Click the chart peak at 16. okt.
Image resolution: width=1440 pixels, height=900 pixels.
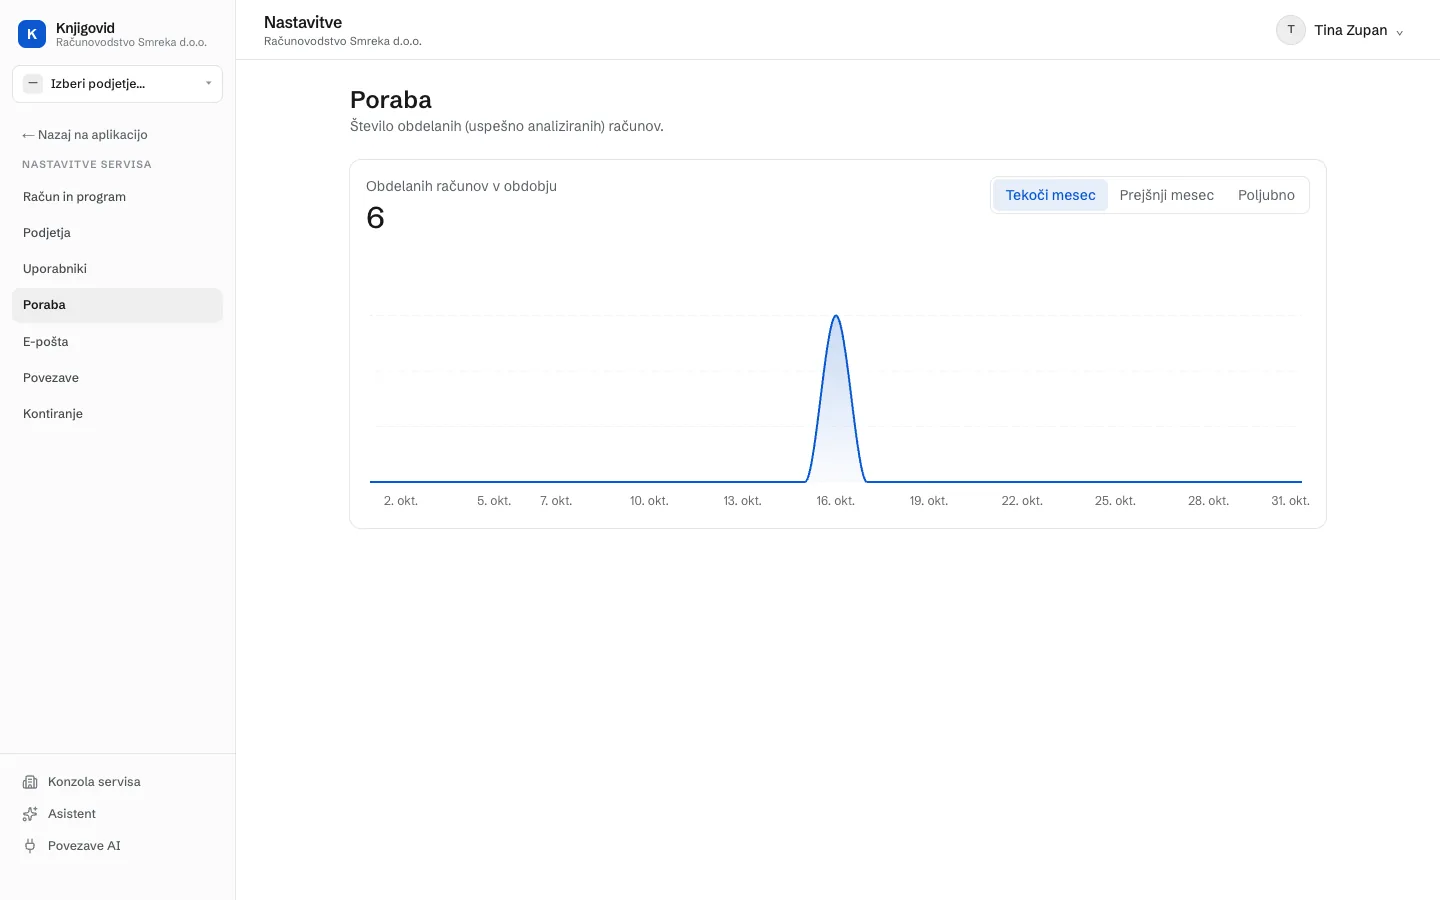pyautogui.click(x=836, y=317)
